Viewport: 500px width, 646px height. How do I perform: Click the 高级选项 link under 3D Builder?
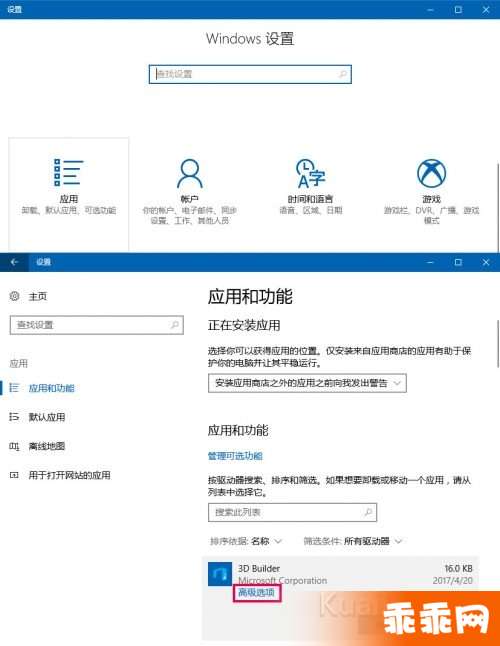tap(257, 592)
